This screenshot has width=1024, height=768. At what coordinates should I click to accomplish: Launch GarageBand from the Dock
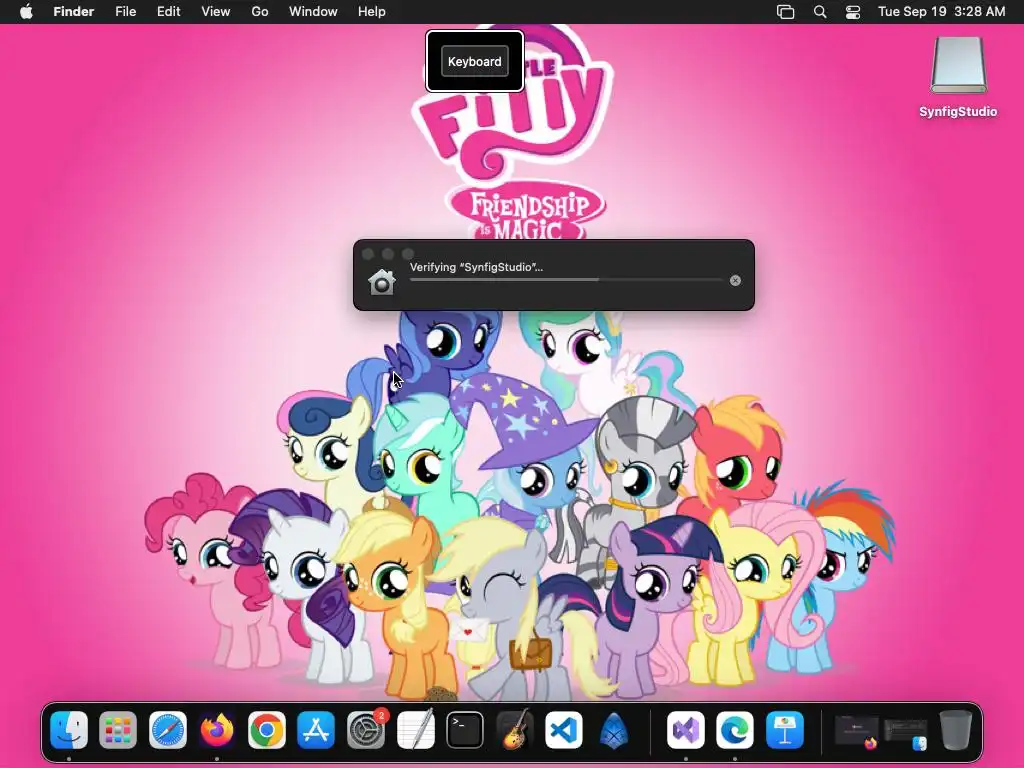click(x=514, y=730)
